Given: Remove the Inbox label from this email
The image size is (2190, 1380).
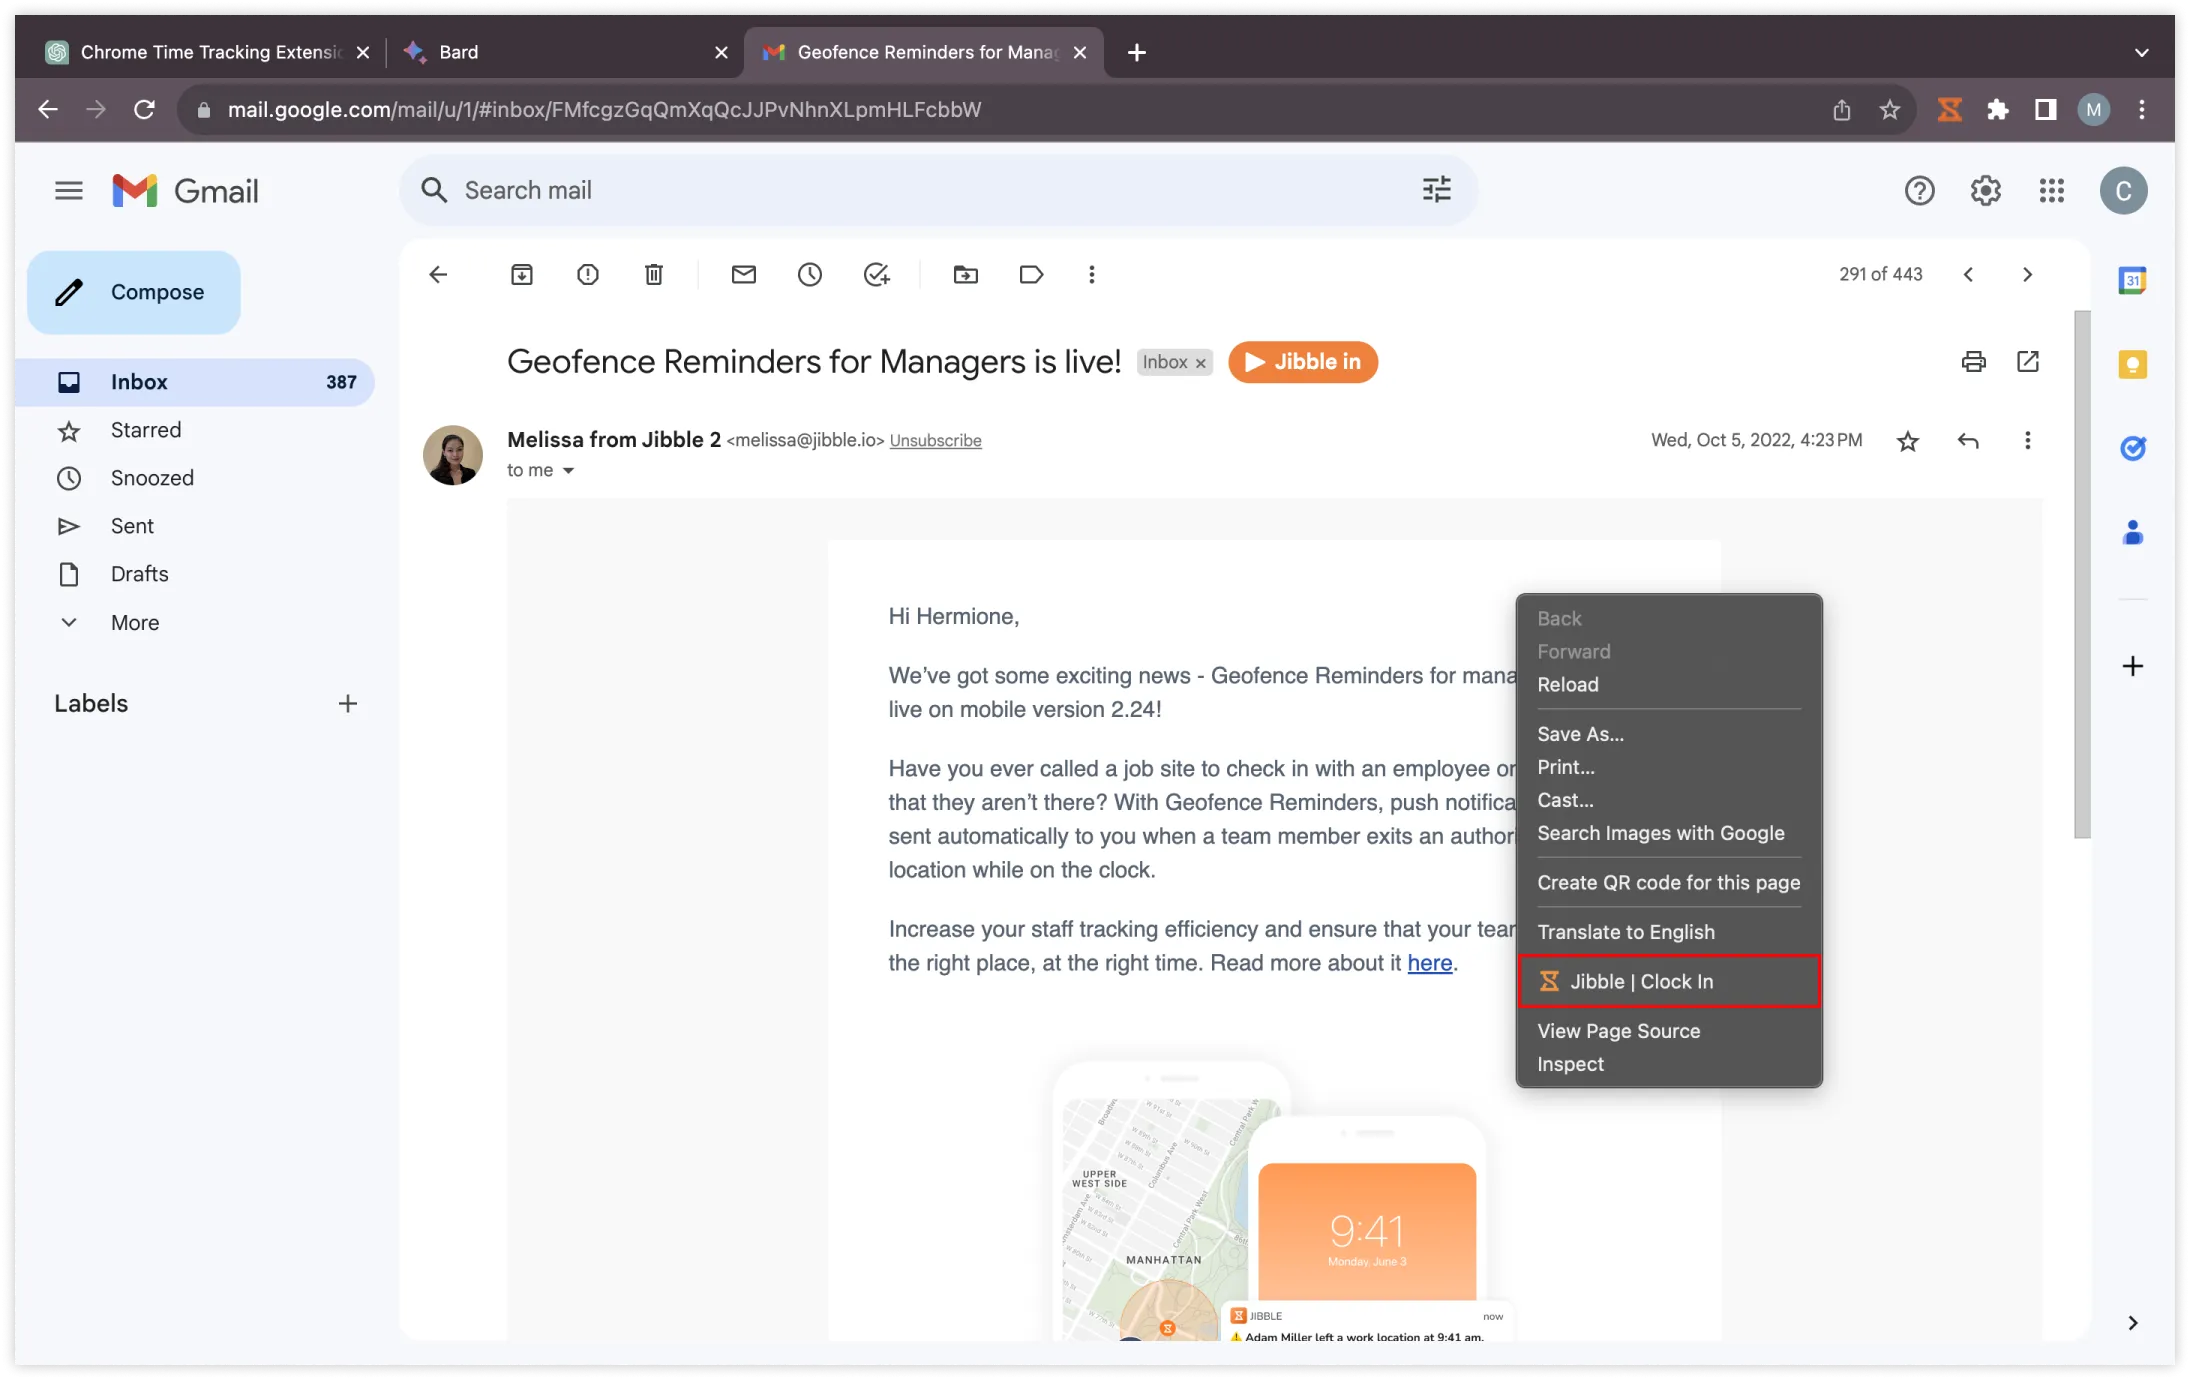Looking at the screenshot, I should (1199, 362).
